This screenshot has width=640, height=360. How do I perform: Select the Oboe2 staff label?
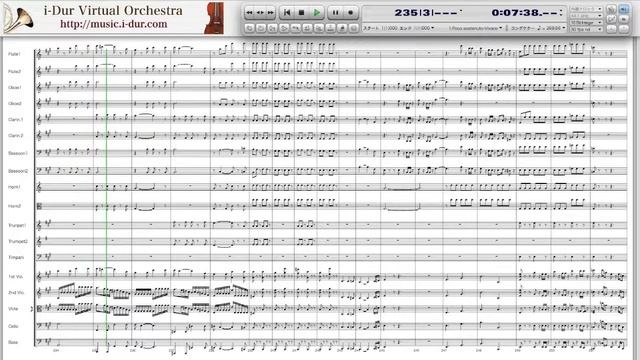pyautogui.click(x=15, y=104)
